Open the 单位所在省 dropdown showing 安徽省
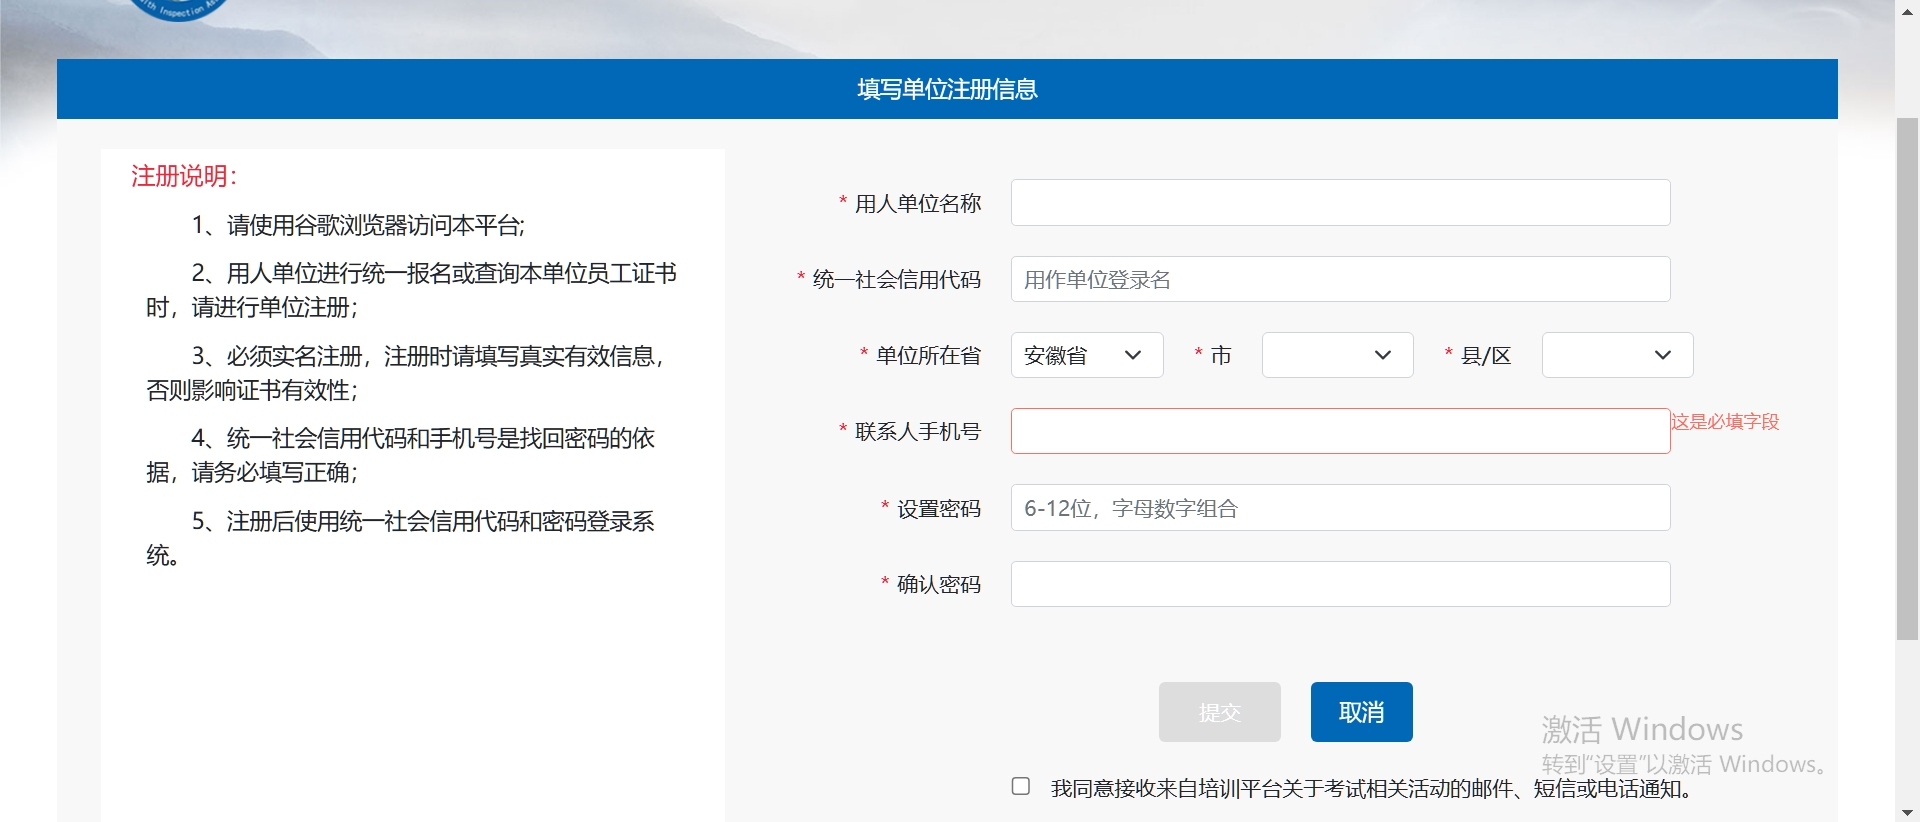Viewport: 1920px width, 822px height. (1087, 355)
